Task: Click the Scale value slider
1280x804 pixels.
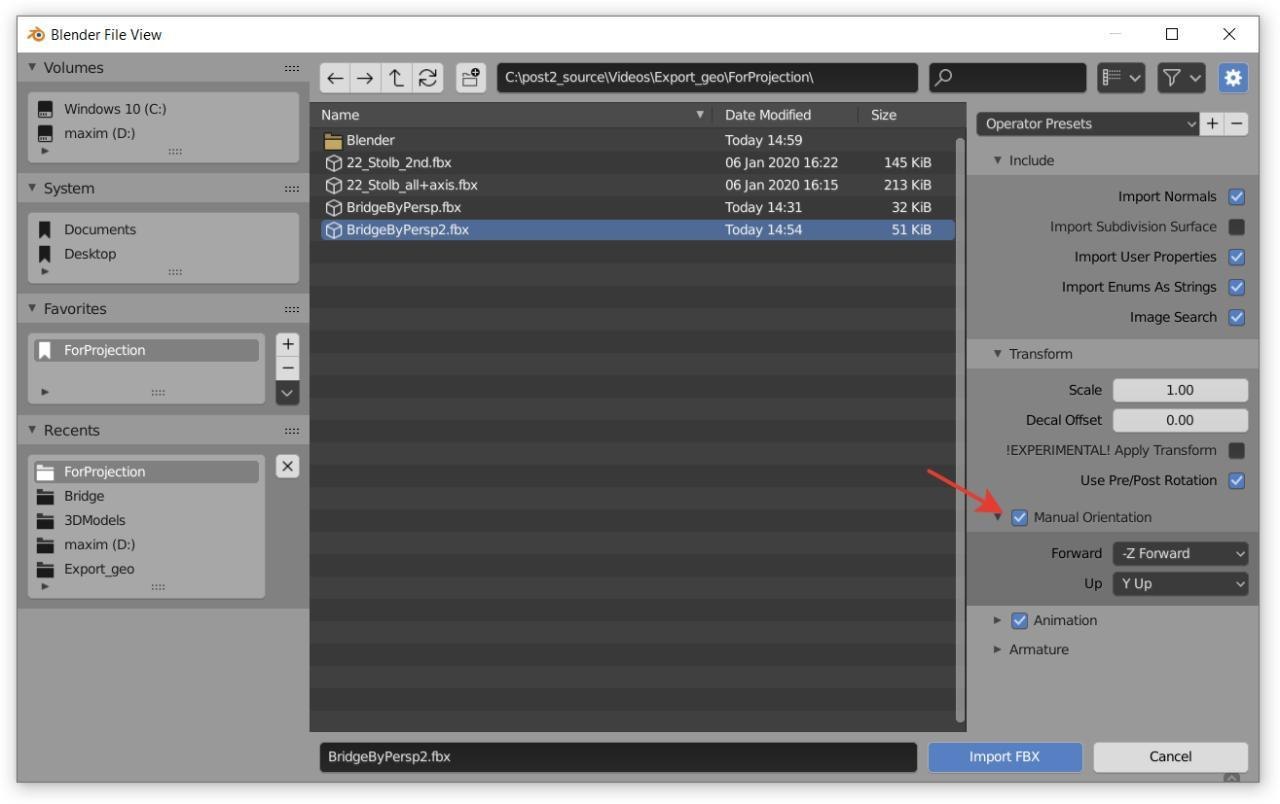Action: coord(1180,390)
